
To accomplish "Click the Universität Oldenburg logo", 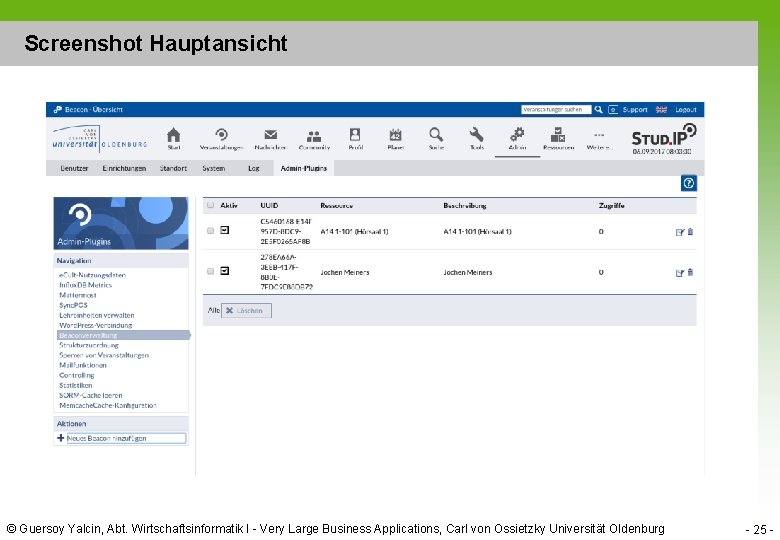I will point(100,137).
